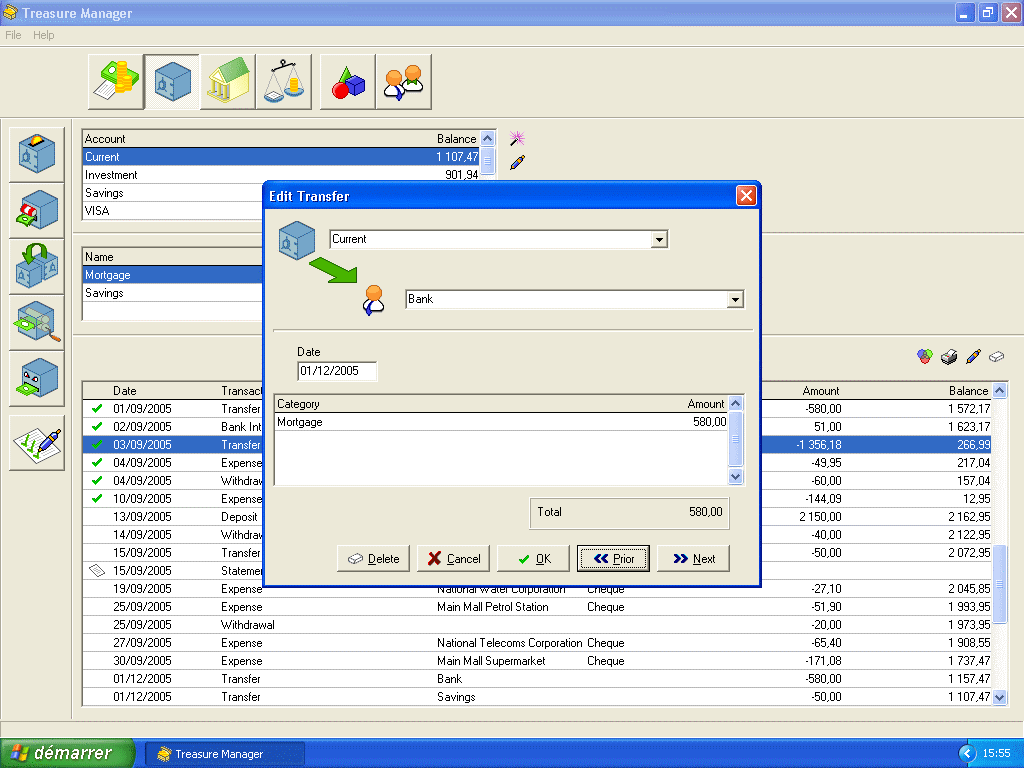Screen dimensions: 1024x768
Task: Click the safe icon in Edit Transfer dialog
Action: [x=296, y=240]
